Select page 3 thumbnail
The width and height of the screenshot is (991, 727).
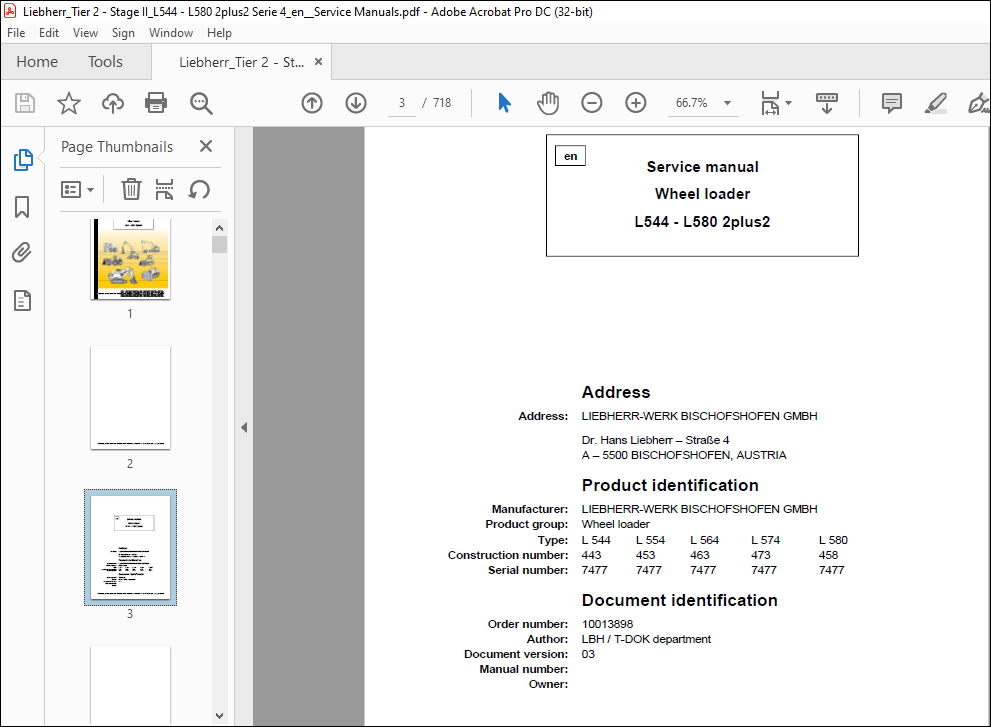pos(130,547)
